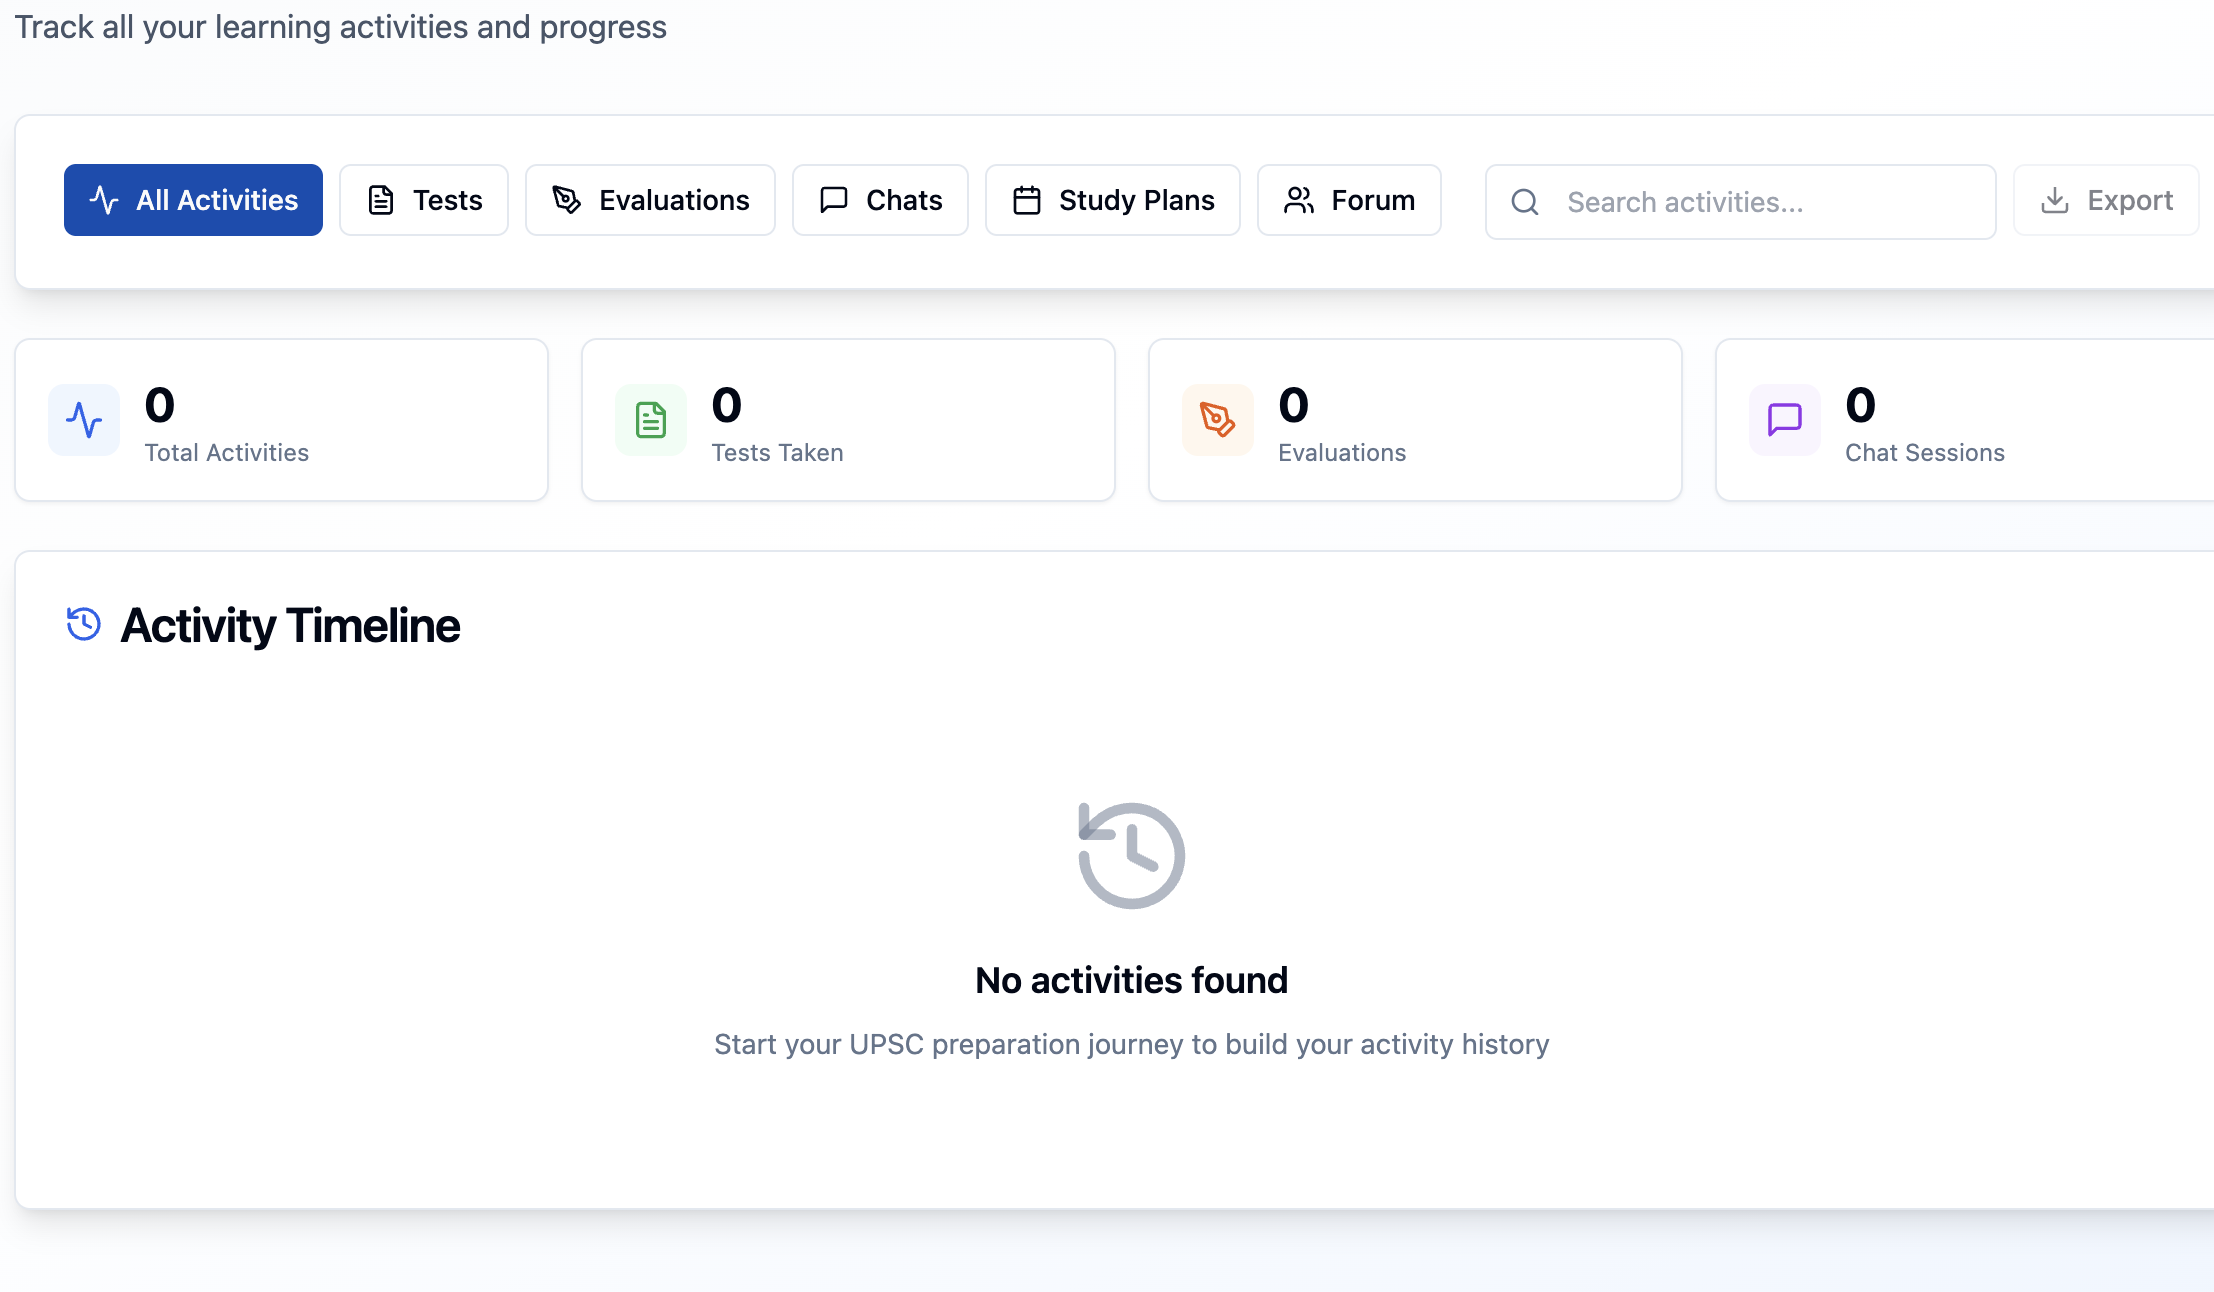Click the Activity Timeline history icon
The height and width of the screenshot is (1292, 2214).
[84, 624]
